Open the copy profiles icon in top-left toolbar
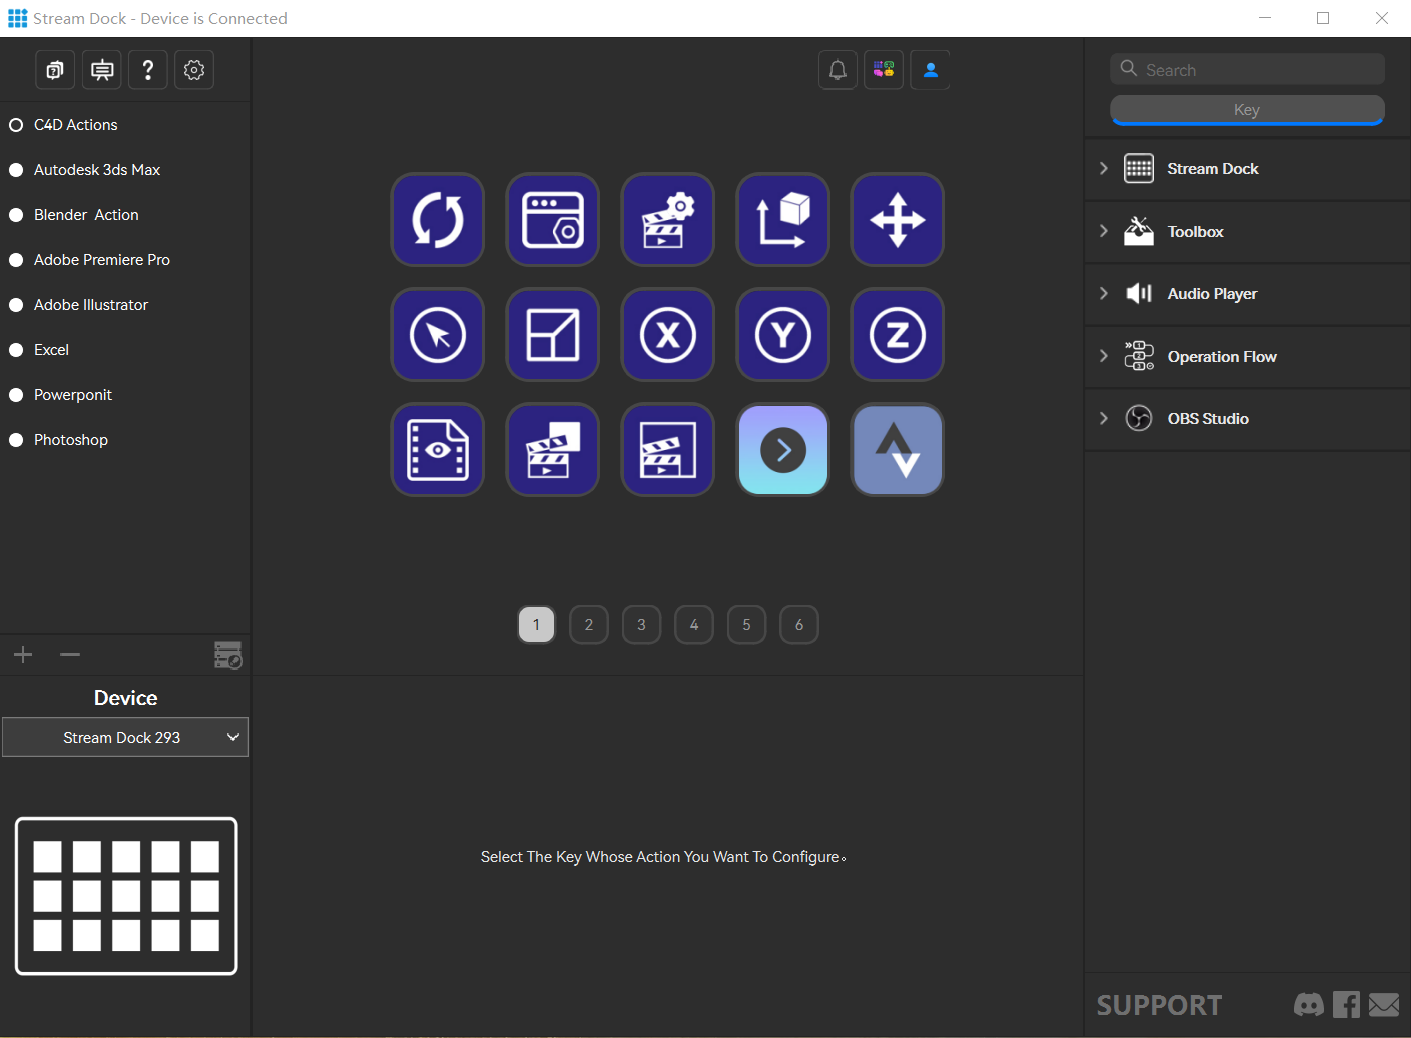1411x1038 pixels. click(x=55, y=70)
